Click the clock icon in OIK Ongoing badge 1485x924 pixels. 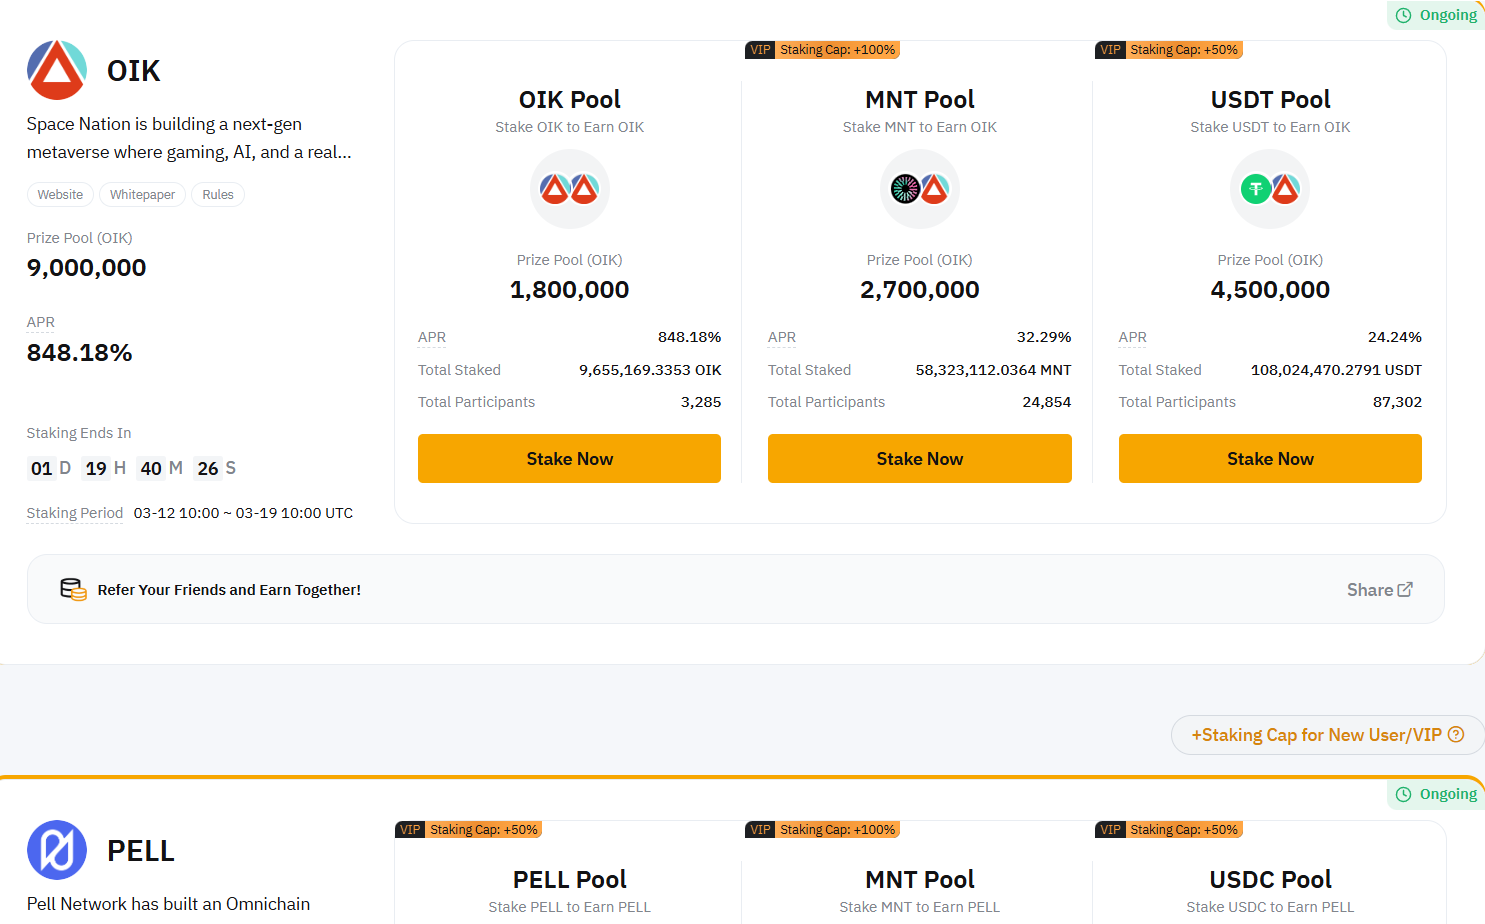pyautogui.click(x=1404, y=15)
